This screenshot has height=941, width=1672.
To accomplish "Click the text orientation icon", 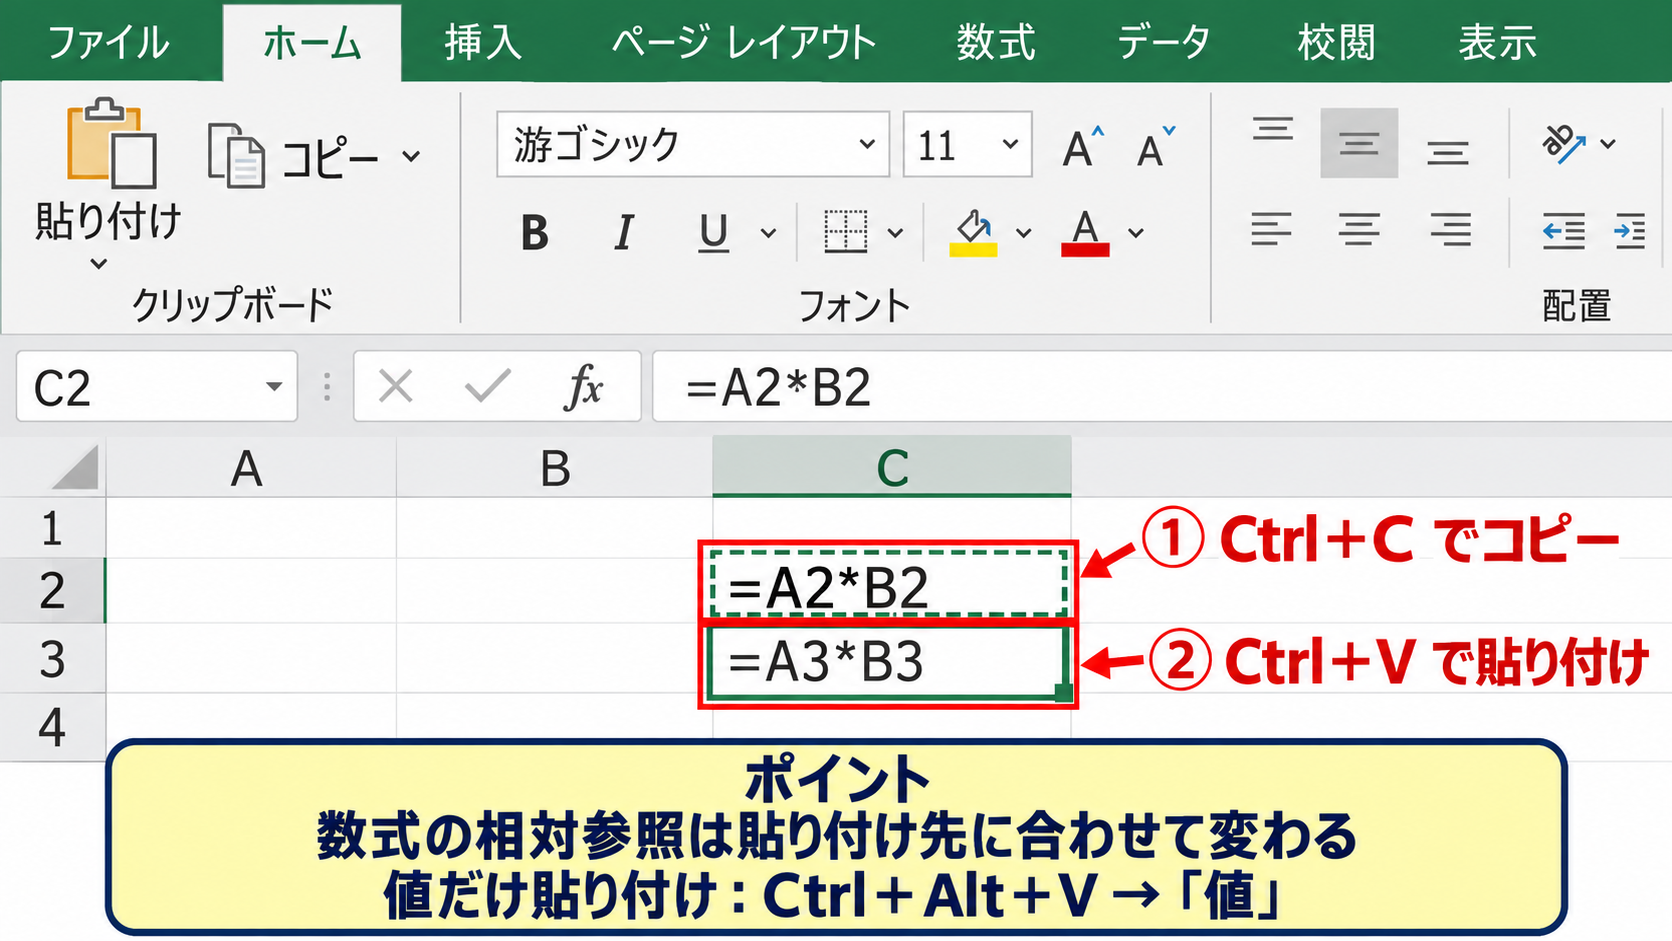I will (1565, 144).
